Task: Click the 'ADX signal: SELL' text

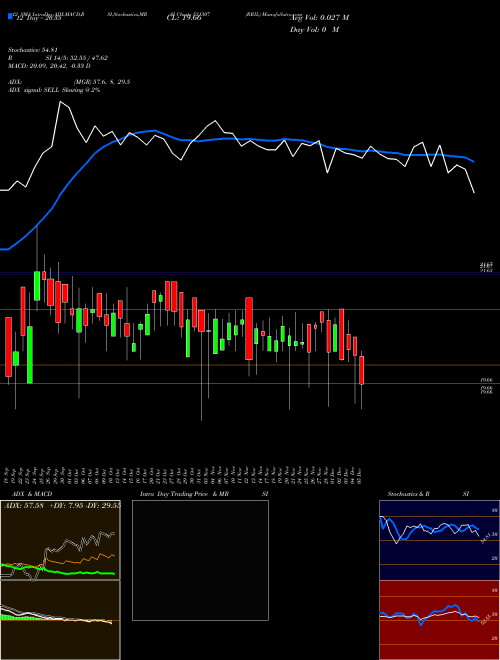Action: 54,90
